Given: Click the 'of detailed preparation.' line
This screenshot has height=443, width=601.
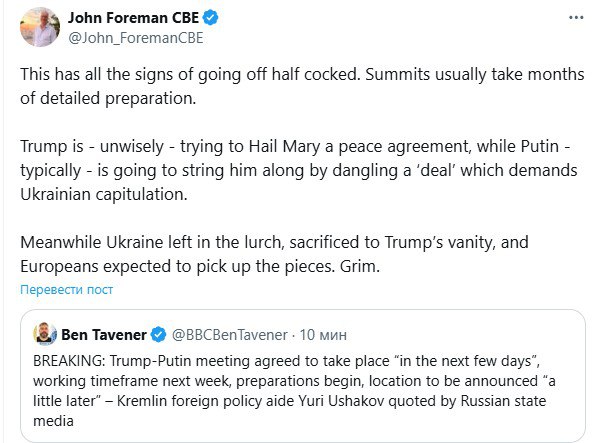Looking at the screenshot, I should click(108, 98).
